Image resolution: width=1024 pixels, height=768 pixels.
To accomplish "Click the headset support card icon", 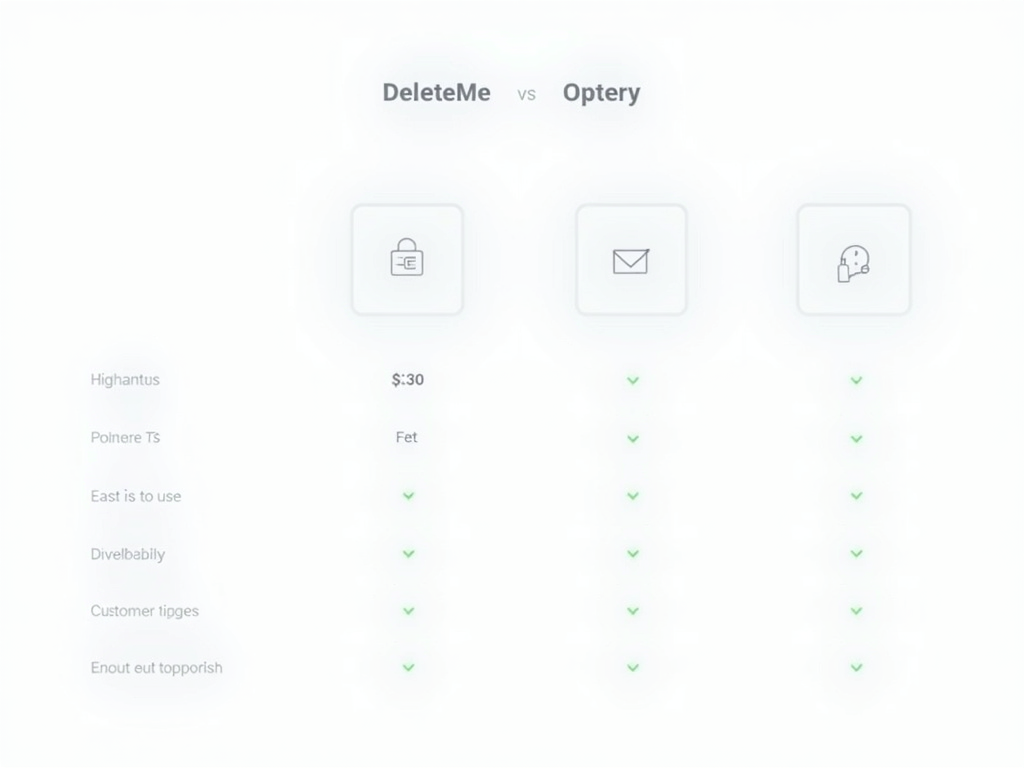I will (x=854, y=263).
